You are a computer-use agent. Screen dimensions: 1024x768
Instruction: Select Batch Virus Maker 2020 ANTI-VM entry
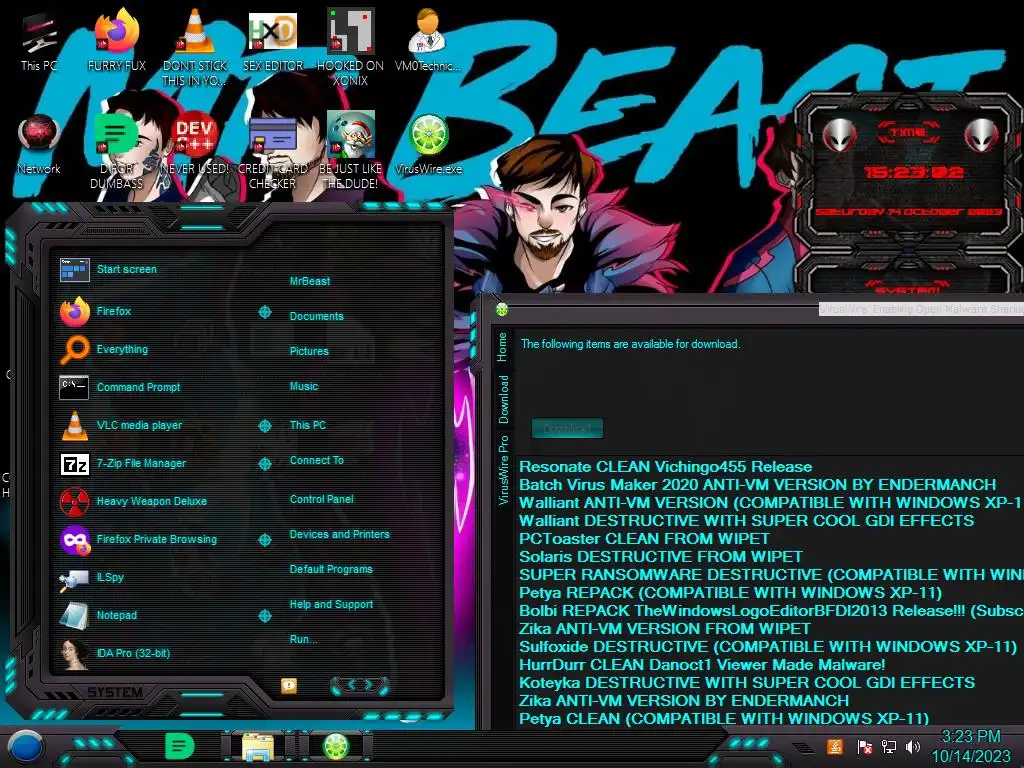click(757, 485)
